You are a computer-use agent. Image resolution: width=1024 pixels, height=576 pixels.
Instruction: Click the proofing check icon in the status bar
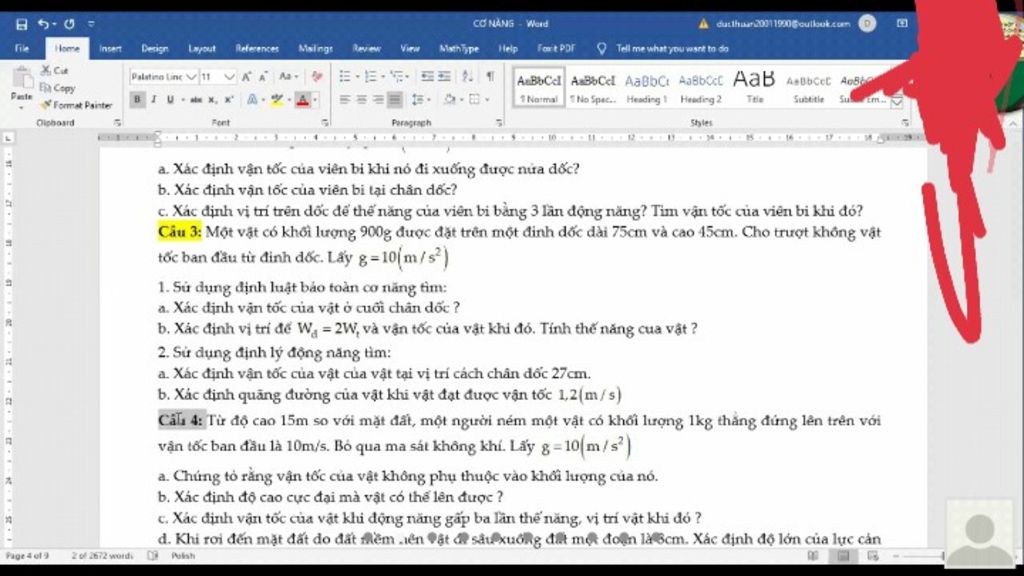tap(153, 556)
